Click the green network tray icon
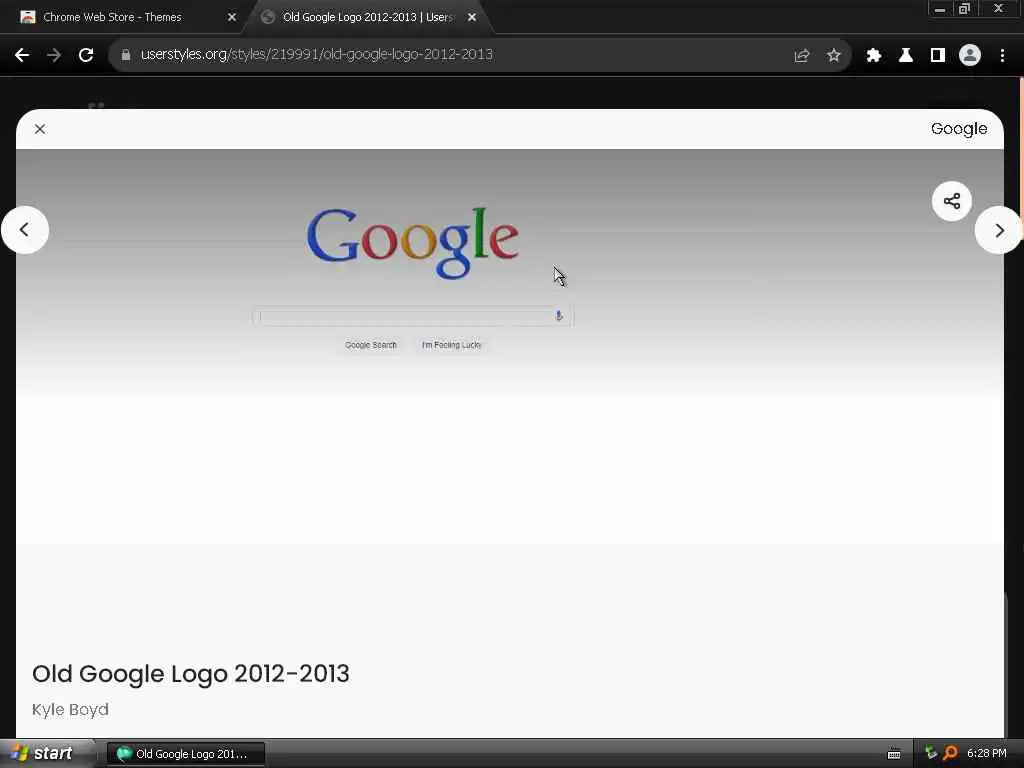1024x768 pixels. coord(931,754)
